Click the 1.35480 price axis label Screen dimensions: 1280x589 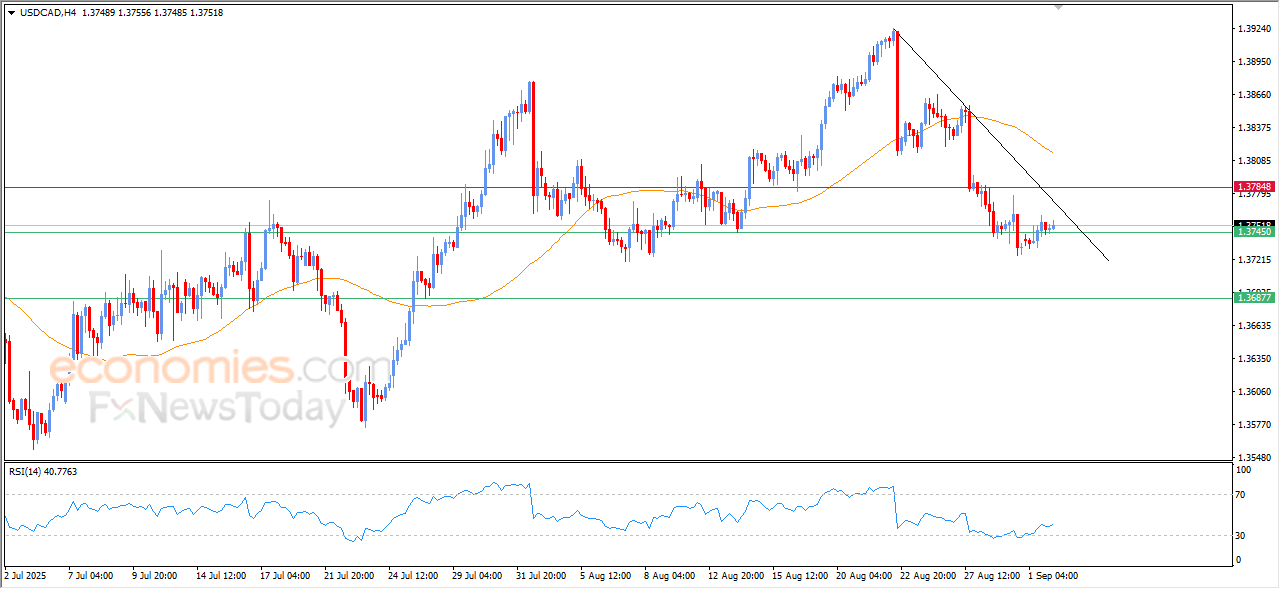1254,458
